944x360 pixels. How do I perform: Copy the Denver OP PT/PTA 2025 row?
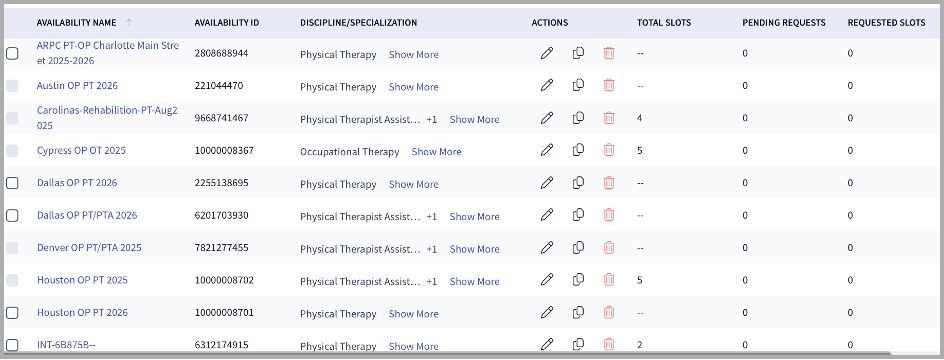pyautogui.click(x=579, y=247)
